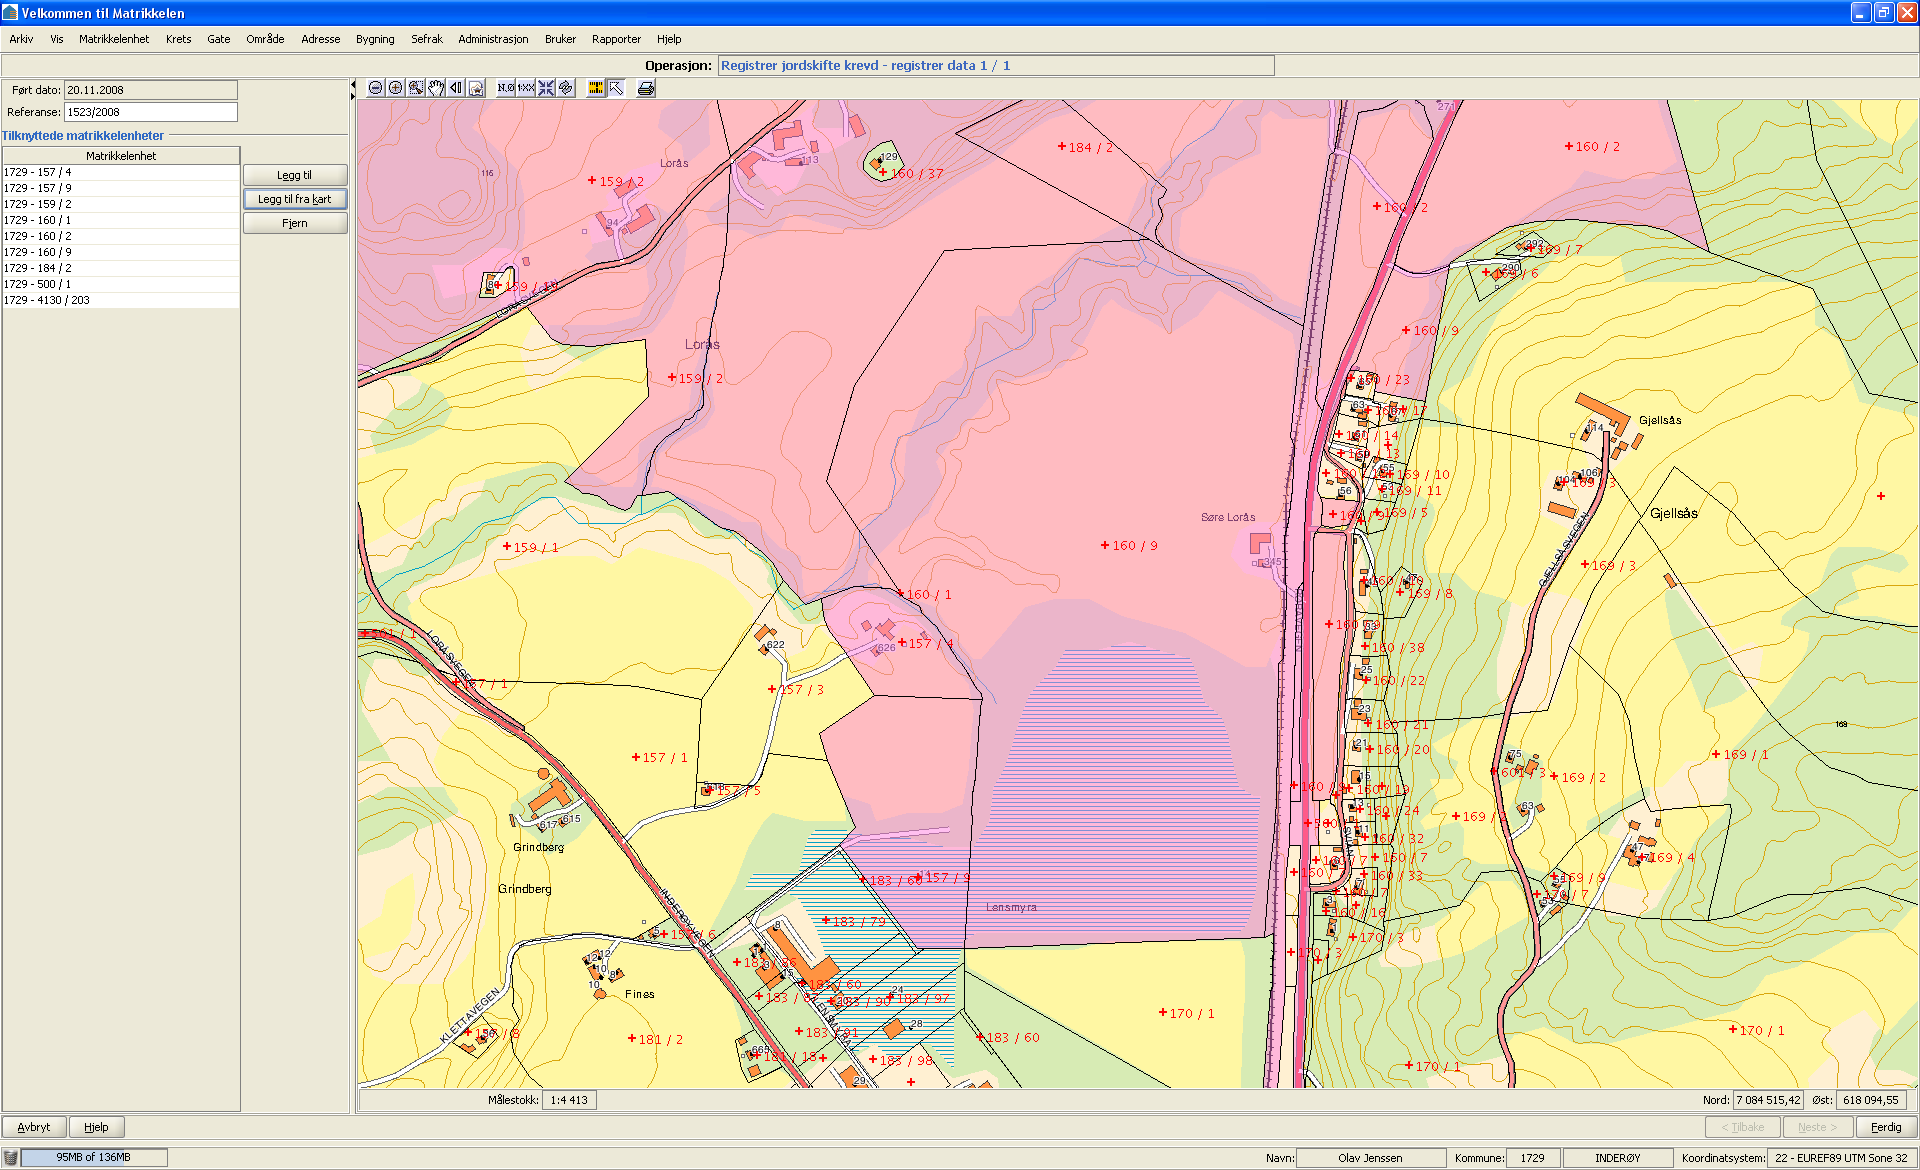Click the INDERØY municipality name field
This screenshot has height=1170, width=1920.
(x=1618, y=1158)
